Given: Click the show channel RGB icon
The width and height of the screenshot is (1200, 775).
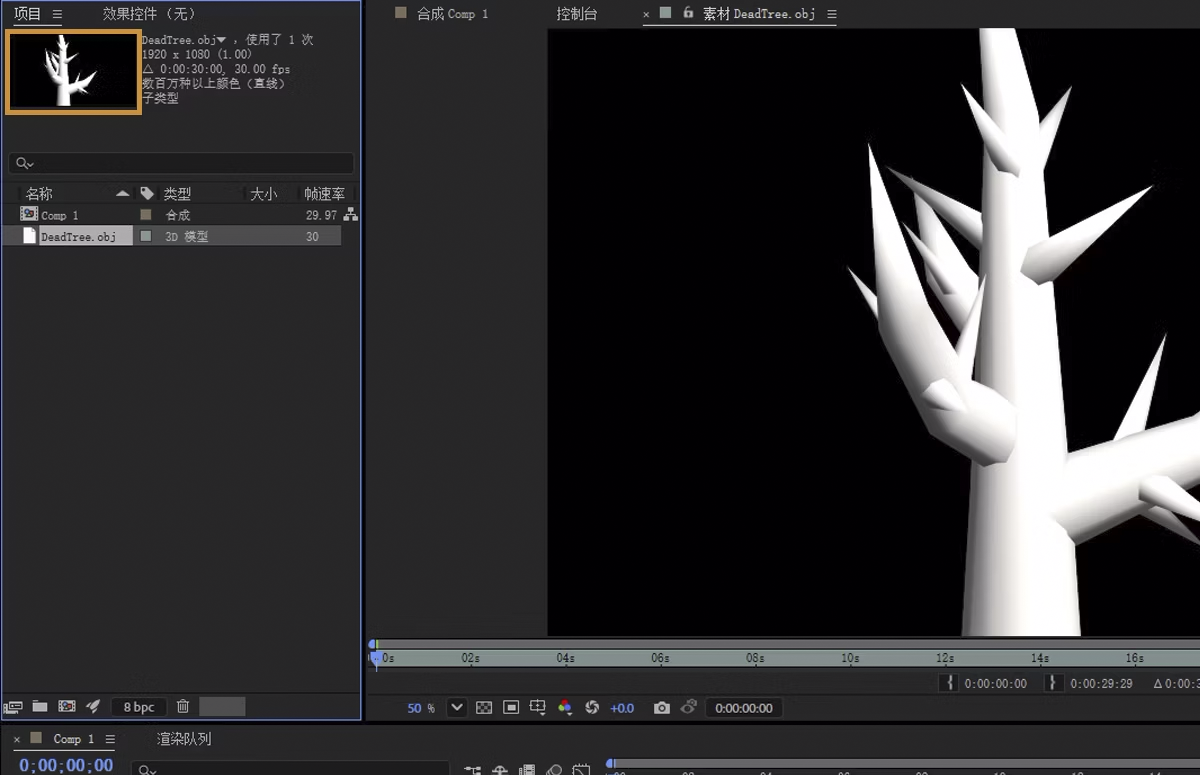Looking at the screenshot, I should (565, 708).
